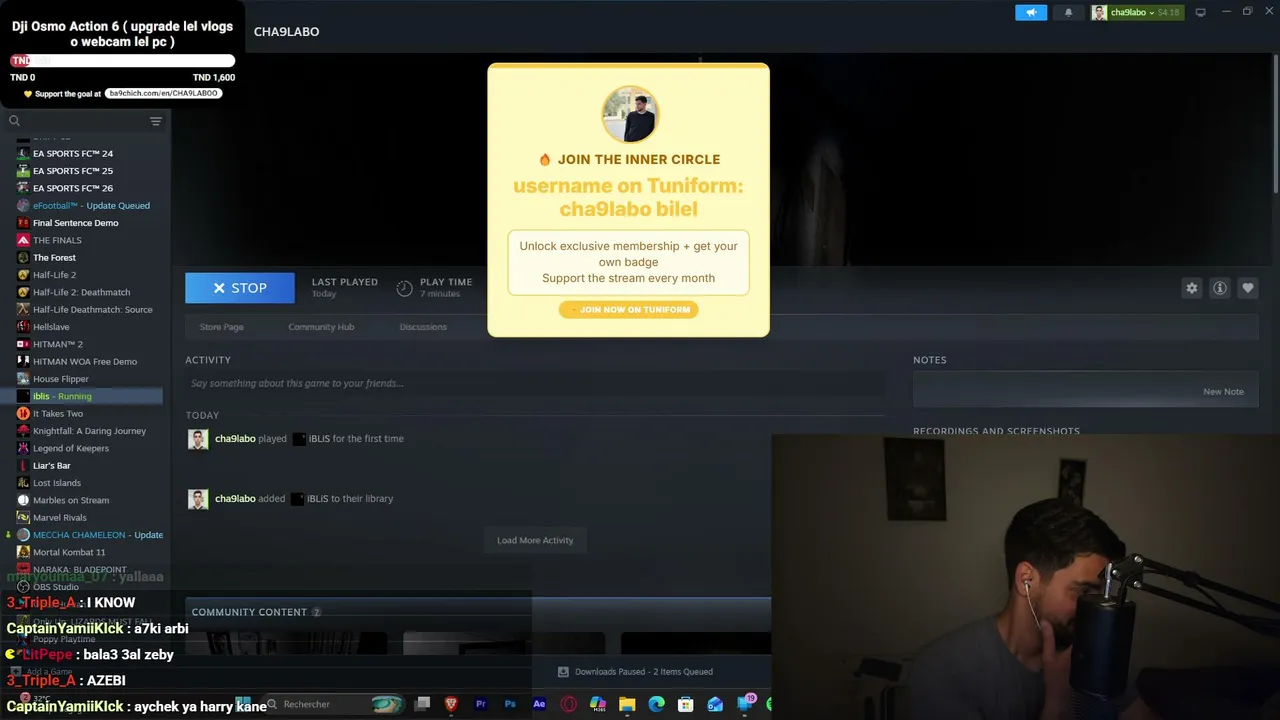This screenshot has width=1280, height=720.
Task: Select The Forest in game list
Action: pos(54,258)
